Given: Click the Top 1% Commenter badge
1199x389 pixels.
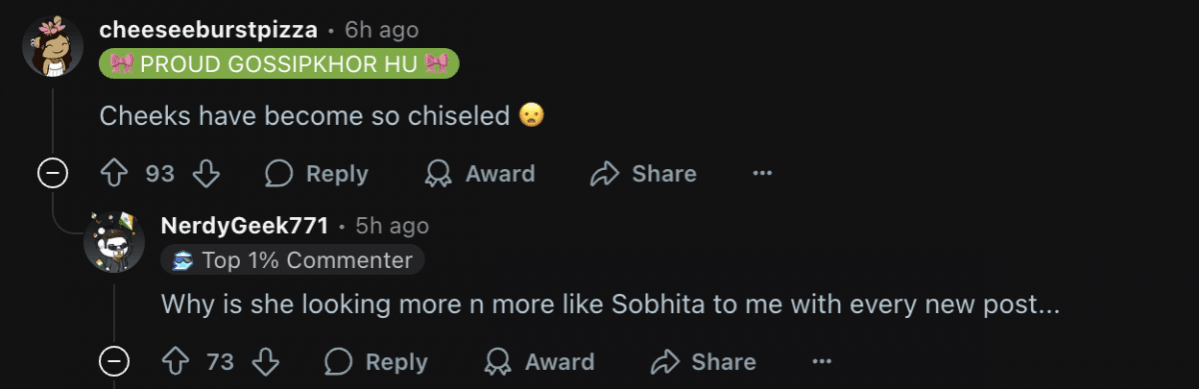Looking at the screenshot, I should tap(293, 260).
